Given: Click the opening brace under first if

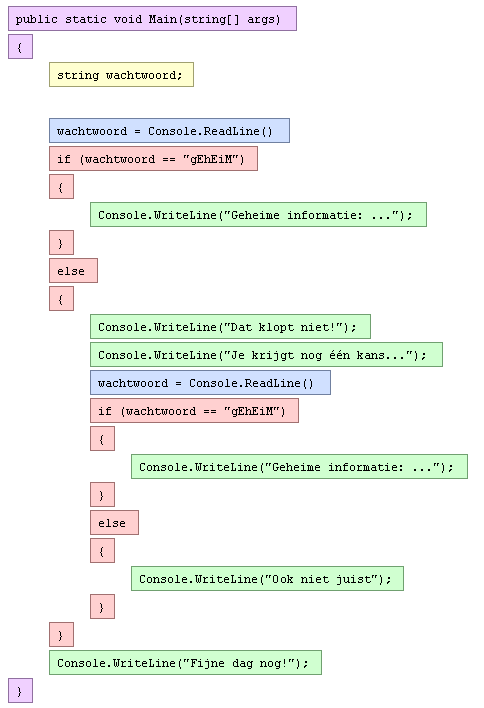Looking at the screenshot, I should click(x=61, y=186).
